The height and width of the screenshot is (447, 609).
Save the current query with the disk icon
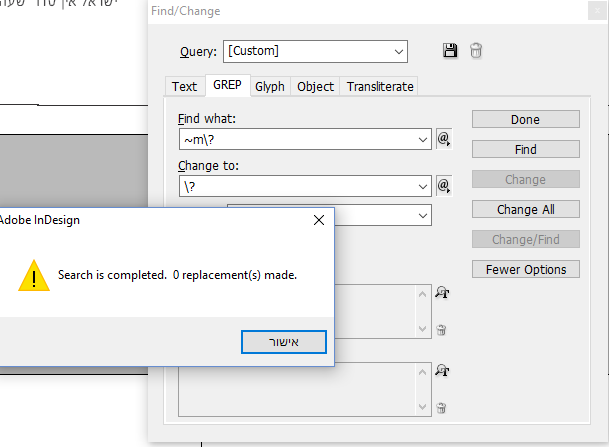(x=450, y=50)
